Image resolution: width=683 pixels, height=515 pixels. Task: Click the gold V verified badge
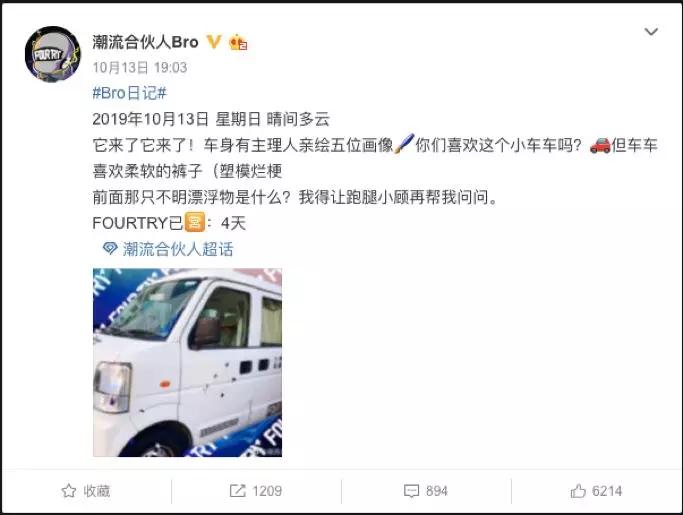click(x=213, y=42)
